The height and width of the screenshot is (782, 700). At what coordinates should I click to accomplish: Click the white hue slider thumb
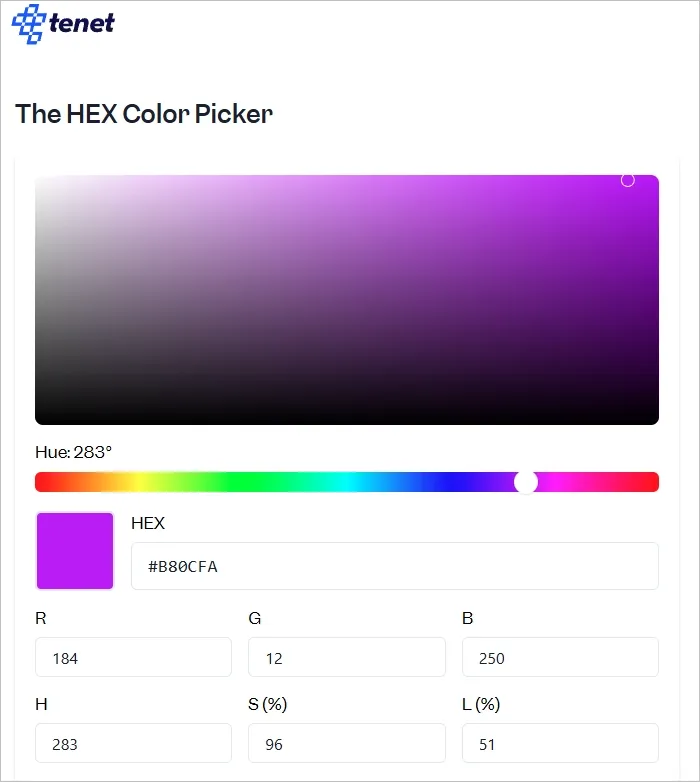526,482
